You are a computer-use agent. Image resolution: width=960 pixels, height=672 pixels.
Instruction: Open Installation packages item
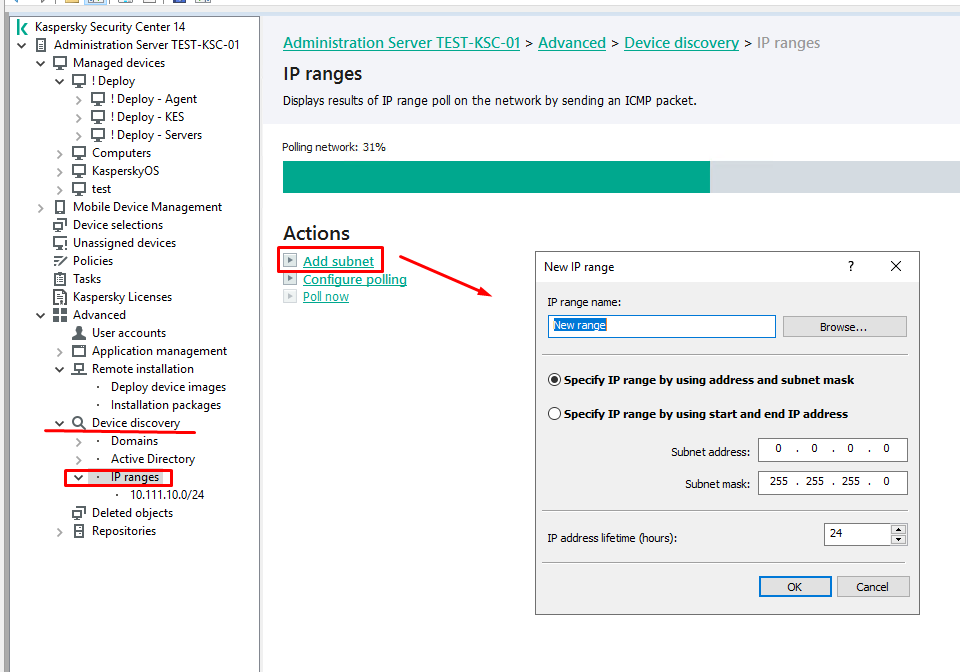166,405
